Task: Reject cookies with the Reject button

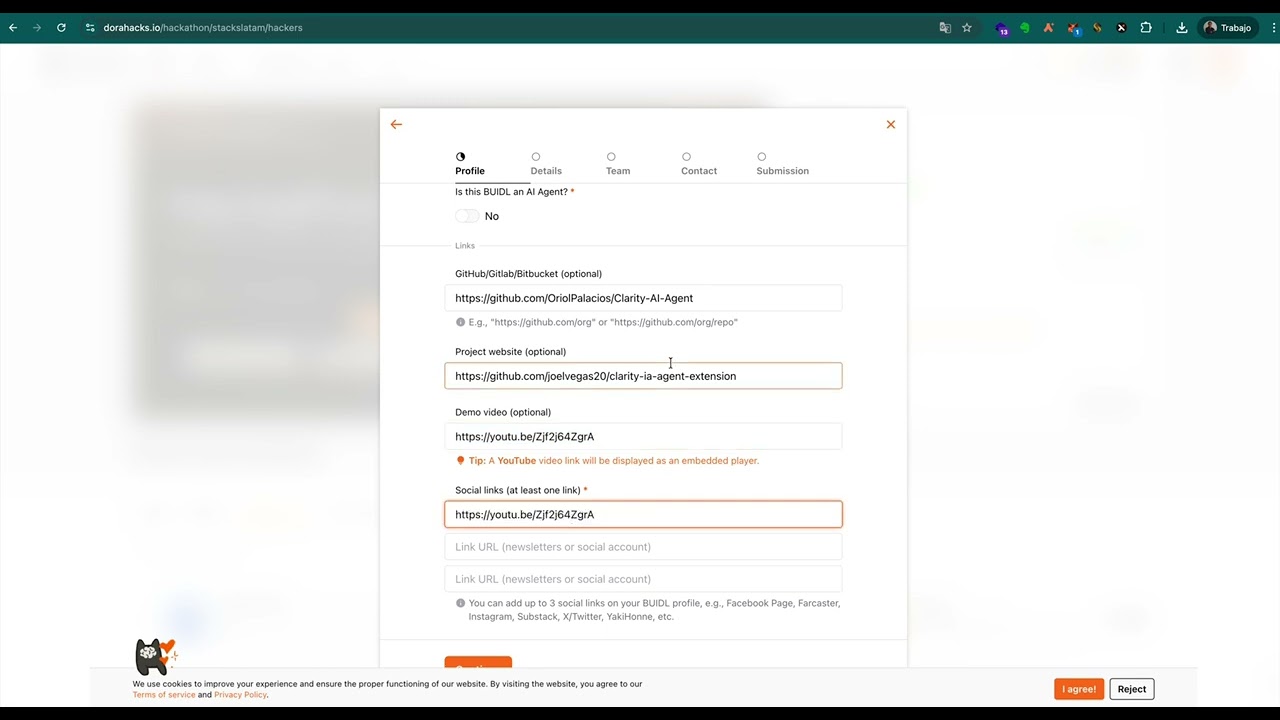Action: pyautogui.click(x=1132, y=689)
